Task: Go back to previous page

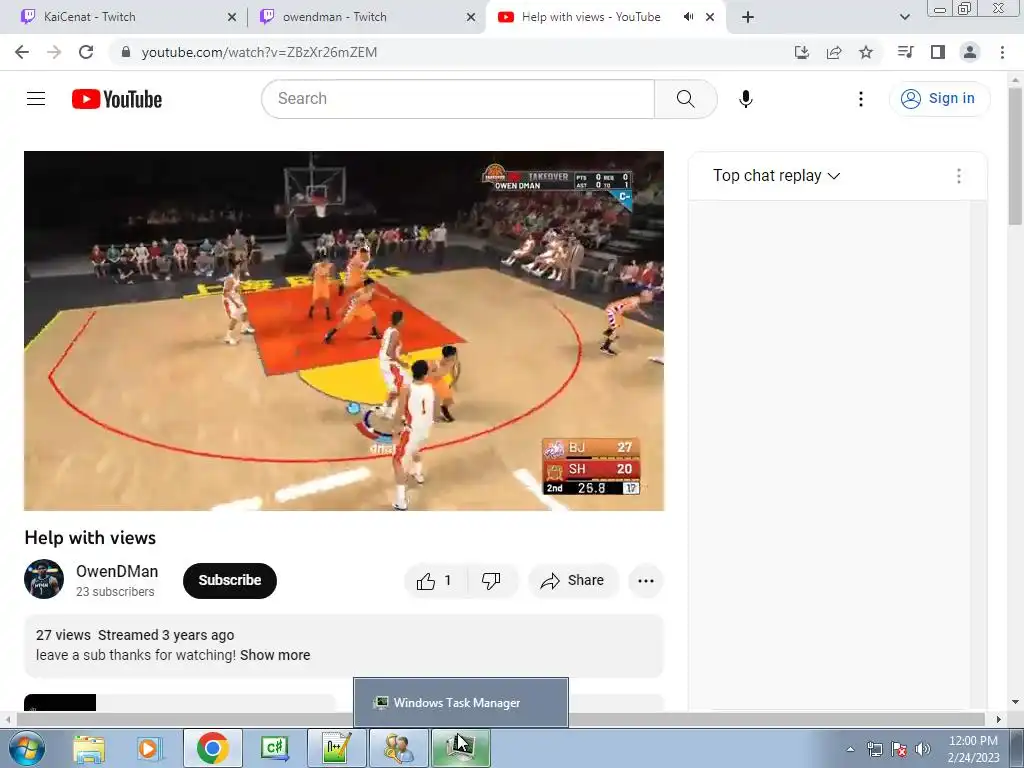Action: tap(22, 52)
